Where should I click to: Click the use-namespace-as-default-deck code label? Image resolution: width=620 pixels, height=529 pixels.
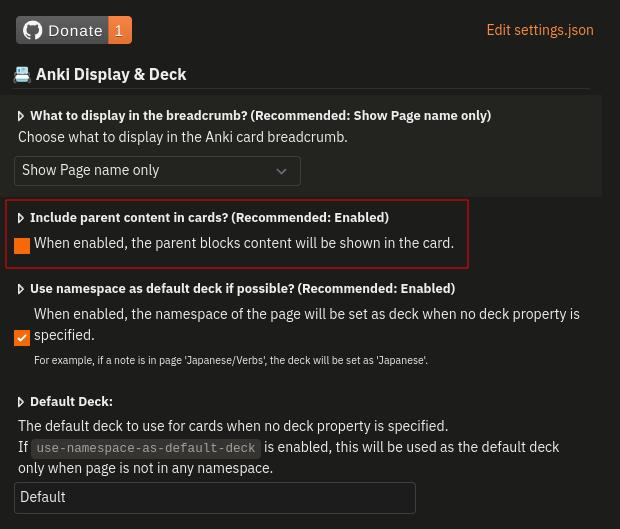pyautogui.click(x=146, y=448)
